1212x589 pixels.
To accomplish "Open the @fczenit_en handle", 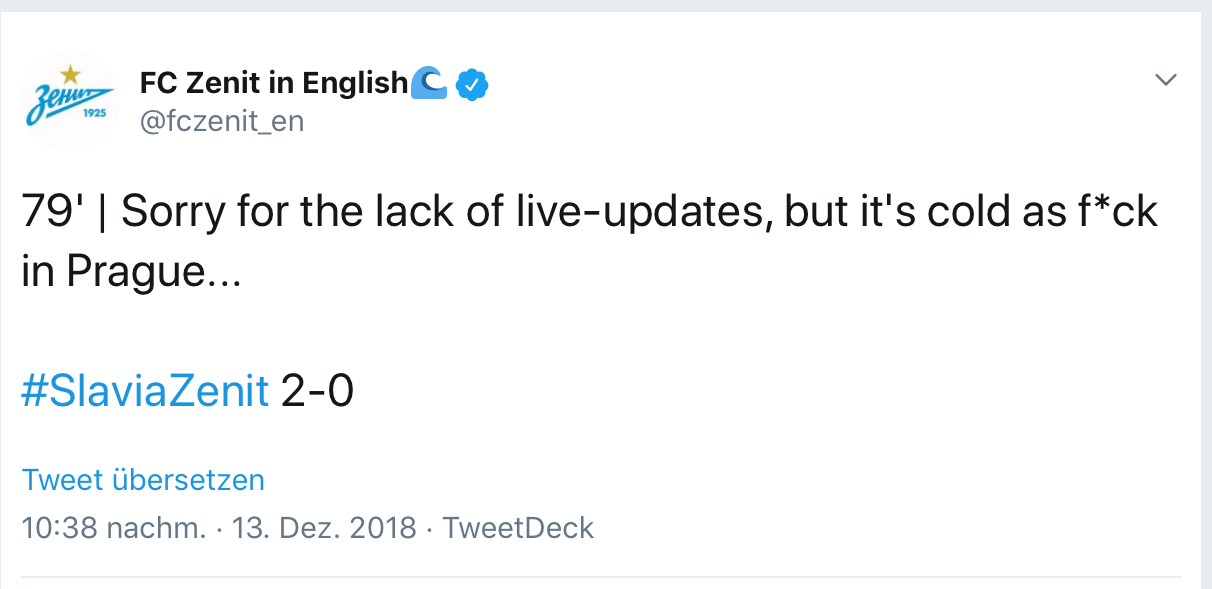I will tap(222, 122).
